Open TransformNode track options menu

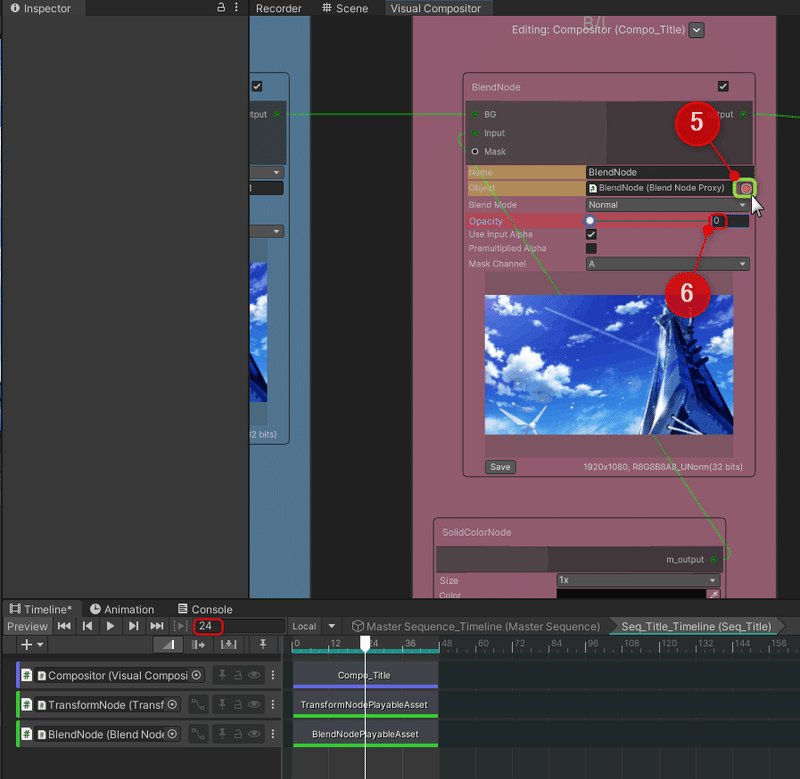pyautogui.click(x=273, y=705)
